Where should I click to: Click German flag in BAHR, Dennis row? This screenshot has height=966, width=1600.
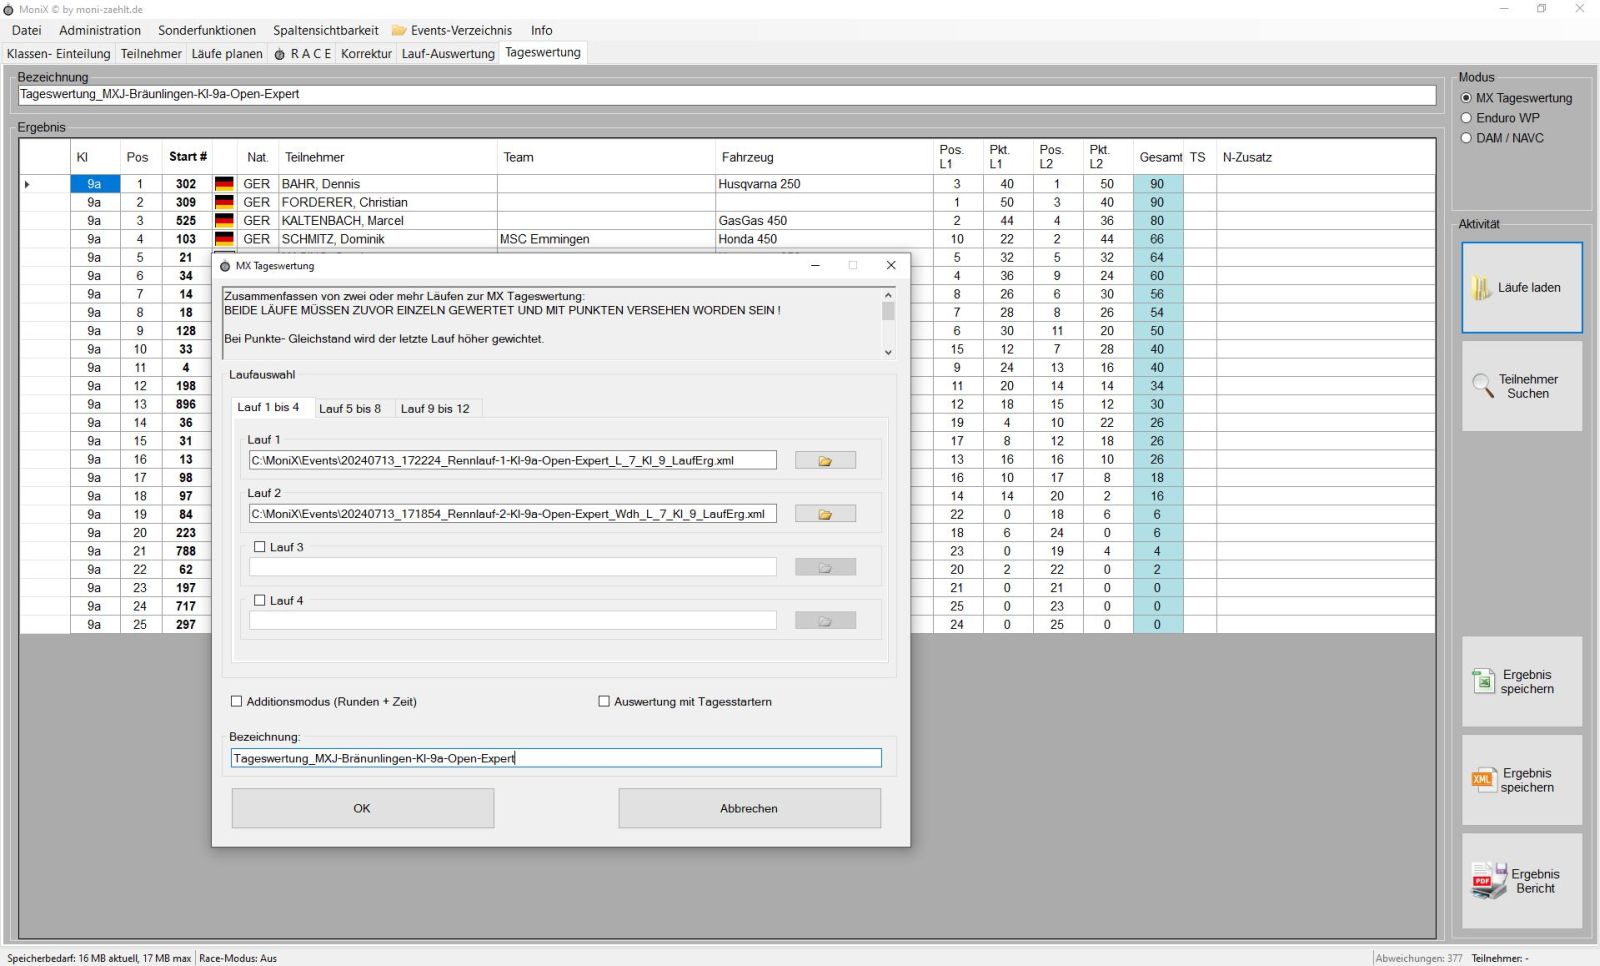point(224,184)
